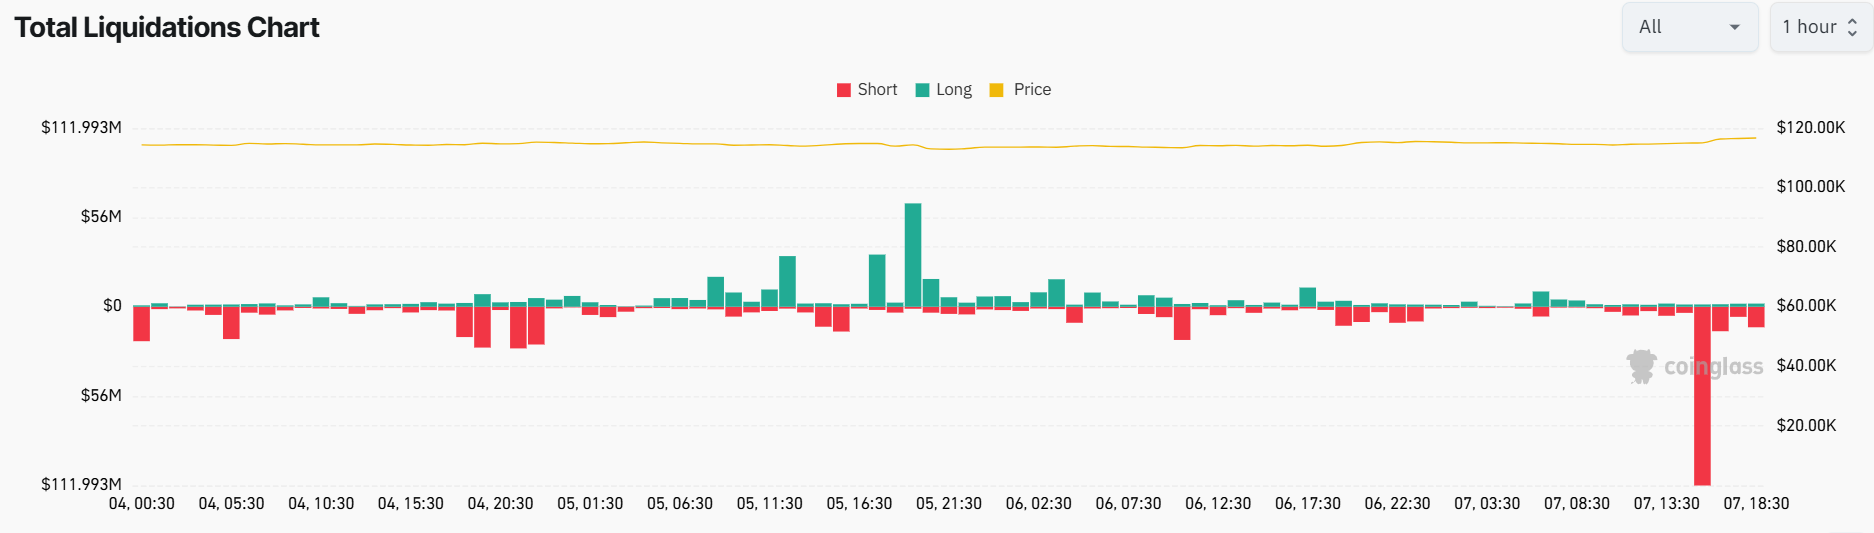Click the "05, 21:30" time axis label
This screenshot has height=533, width=1874.
pyautogui.click(x=949, y=504)
